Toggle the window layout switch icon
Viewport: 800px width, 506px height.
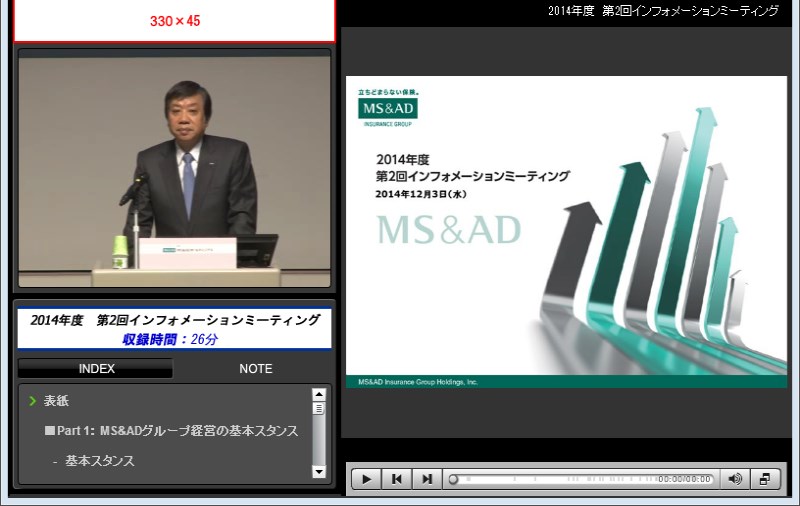(x=765, y=479)
